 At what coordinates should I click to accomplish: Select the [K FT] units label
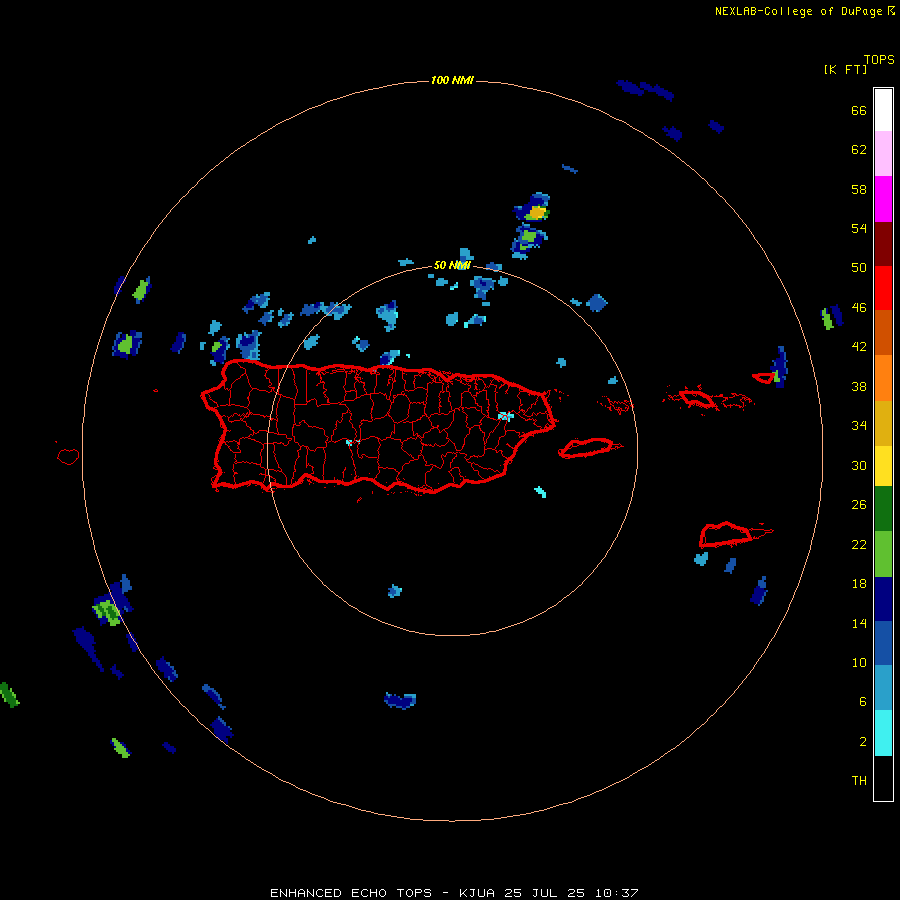[845, 69]
